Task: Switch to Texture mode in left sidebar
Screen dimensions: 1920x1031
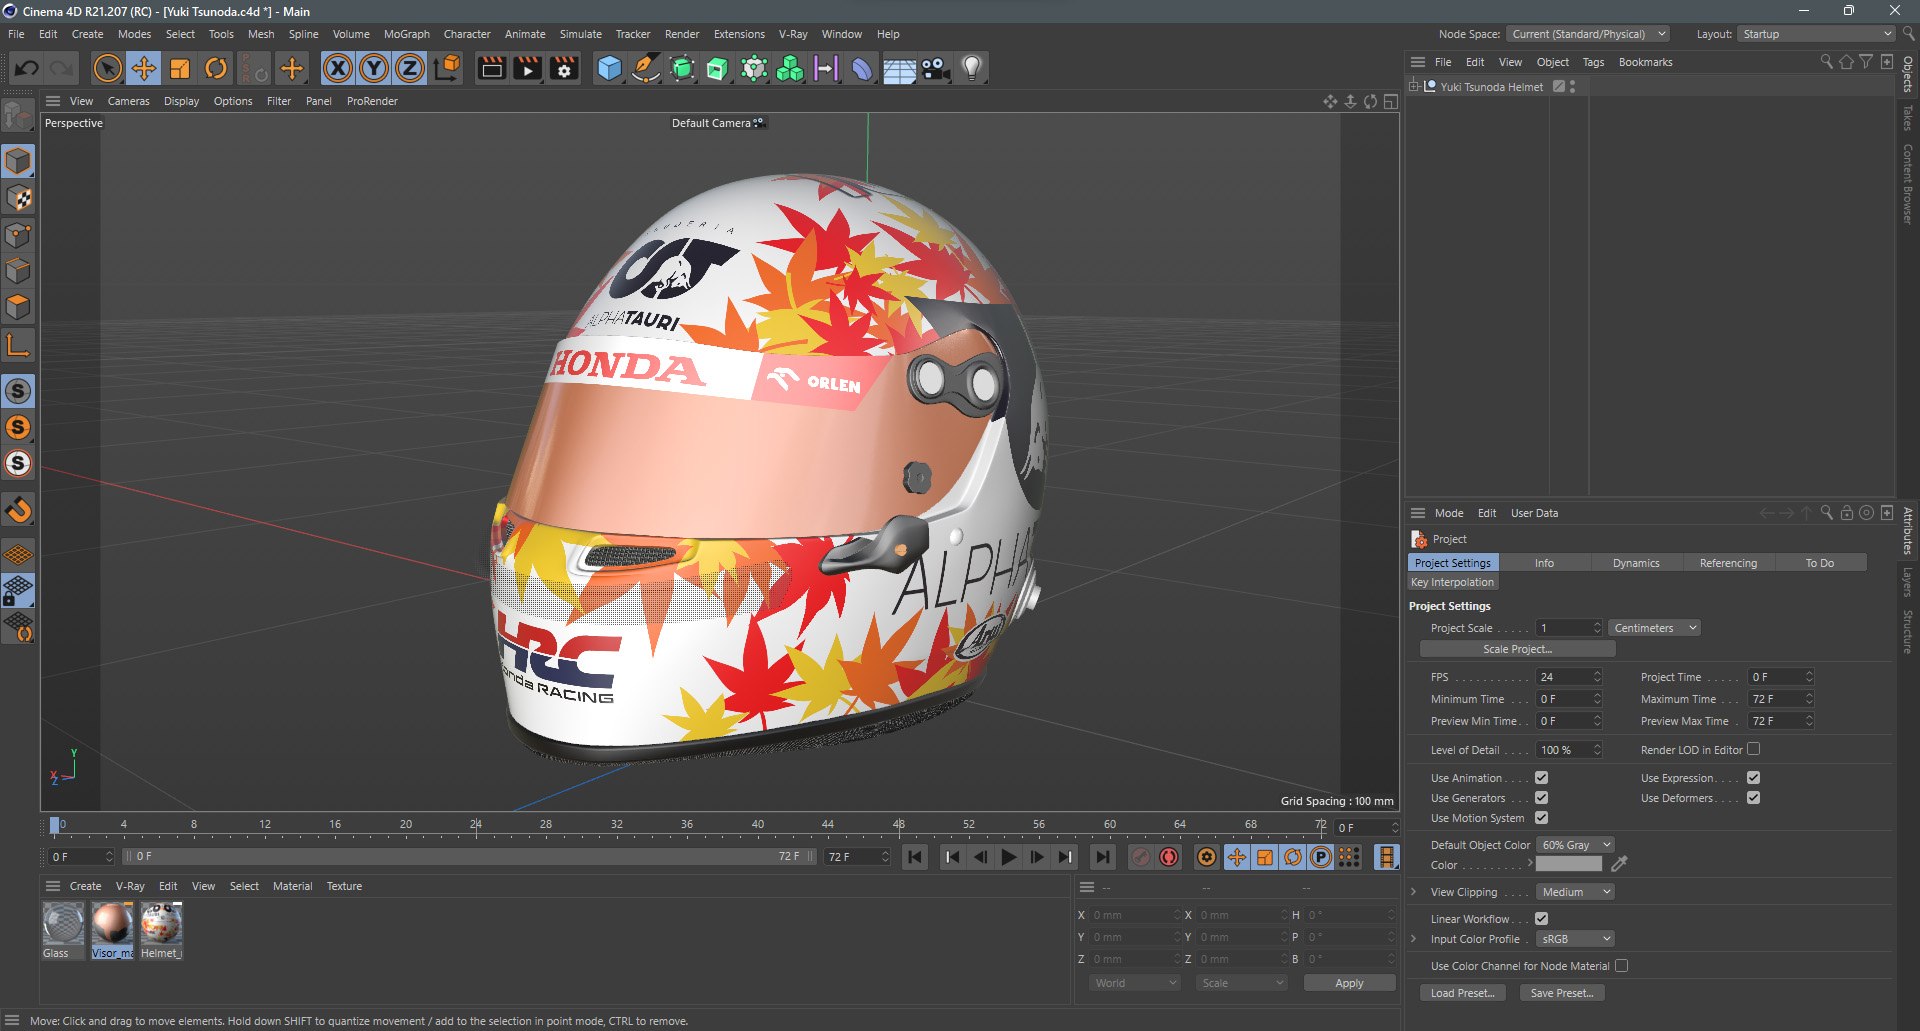Action: 18,198
